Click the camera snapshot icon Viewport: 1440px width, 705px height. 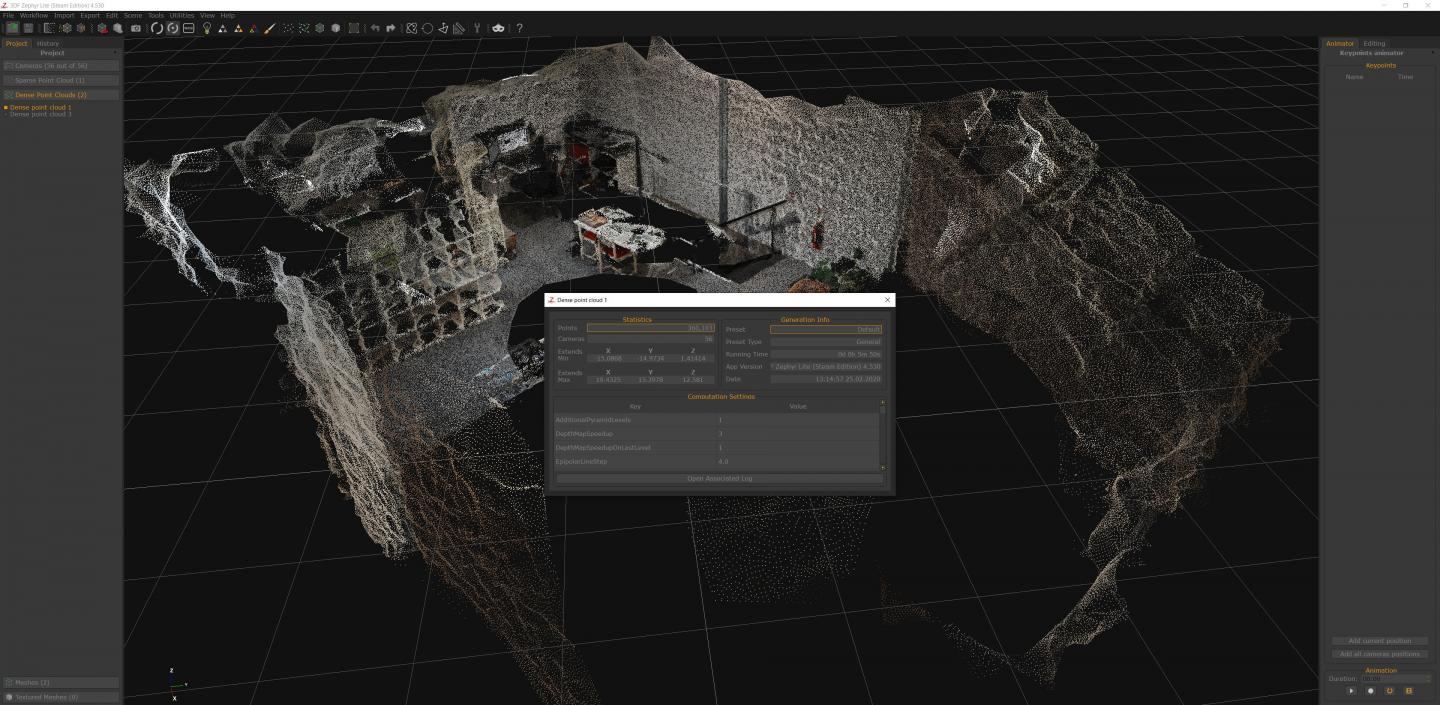coord(136,28)
